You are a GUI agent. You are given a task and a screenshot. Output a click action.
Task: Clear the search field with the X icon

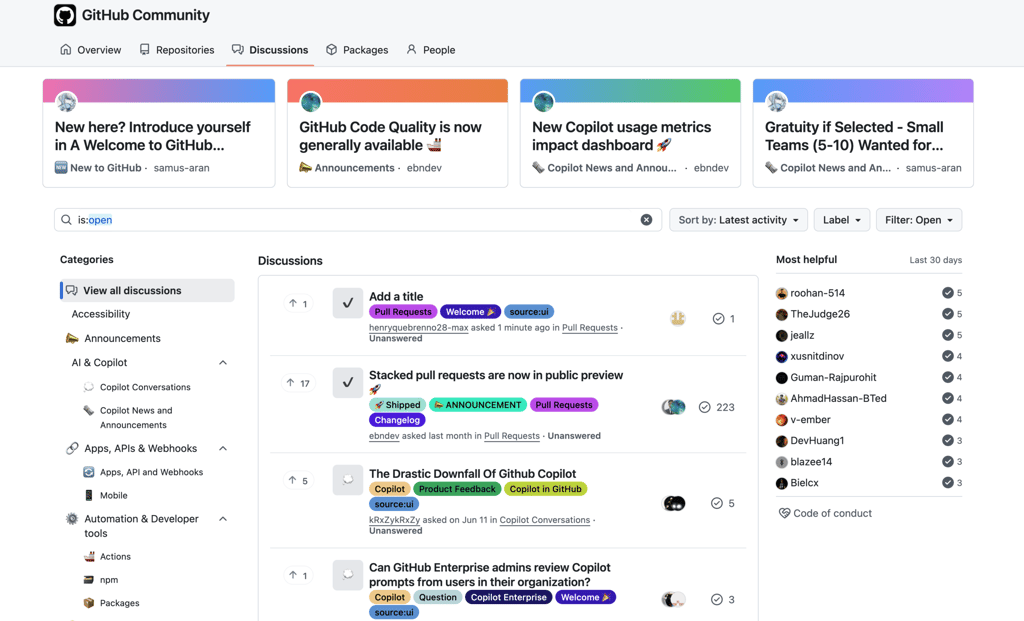tap(646, 220)
